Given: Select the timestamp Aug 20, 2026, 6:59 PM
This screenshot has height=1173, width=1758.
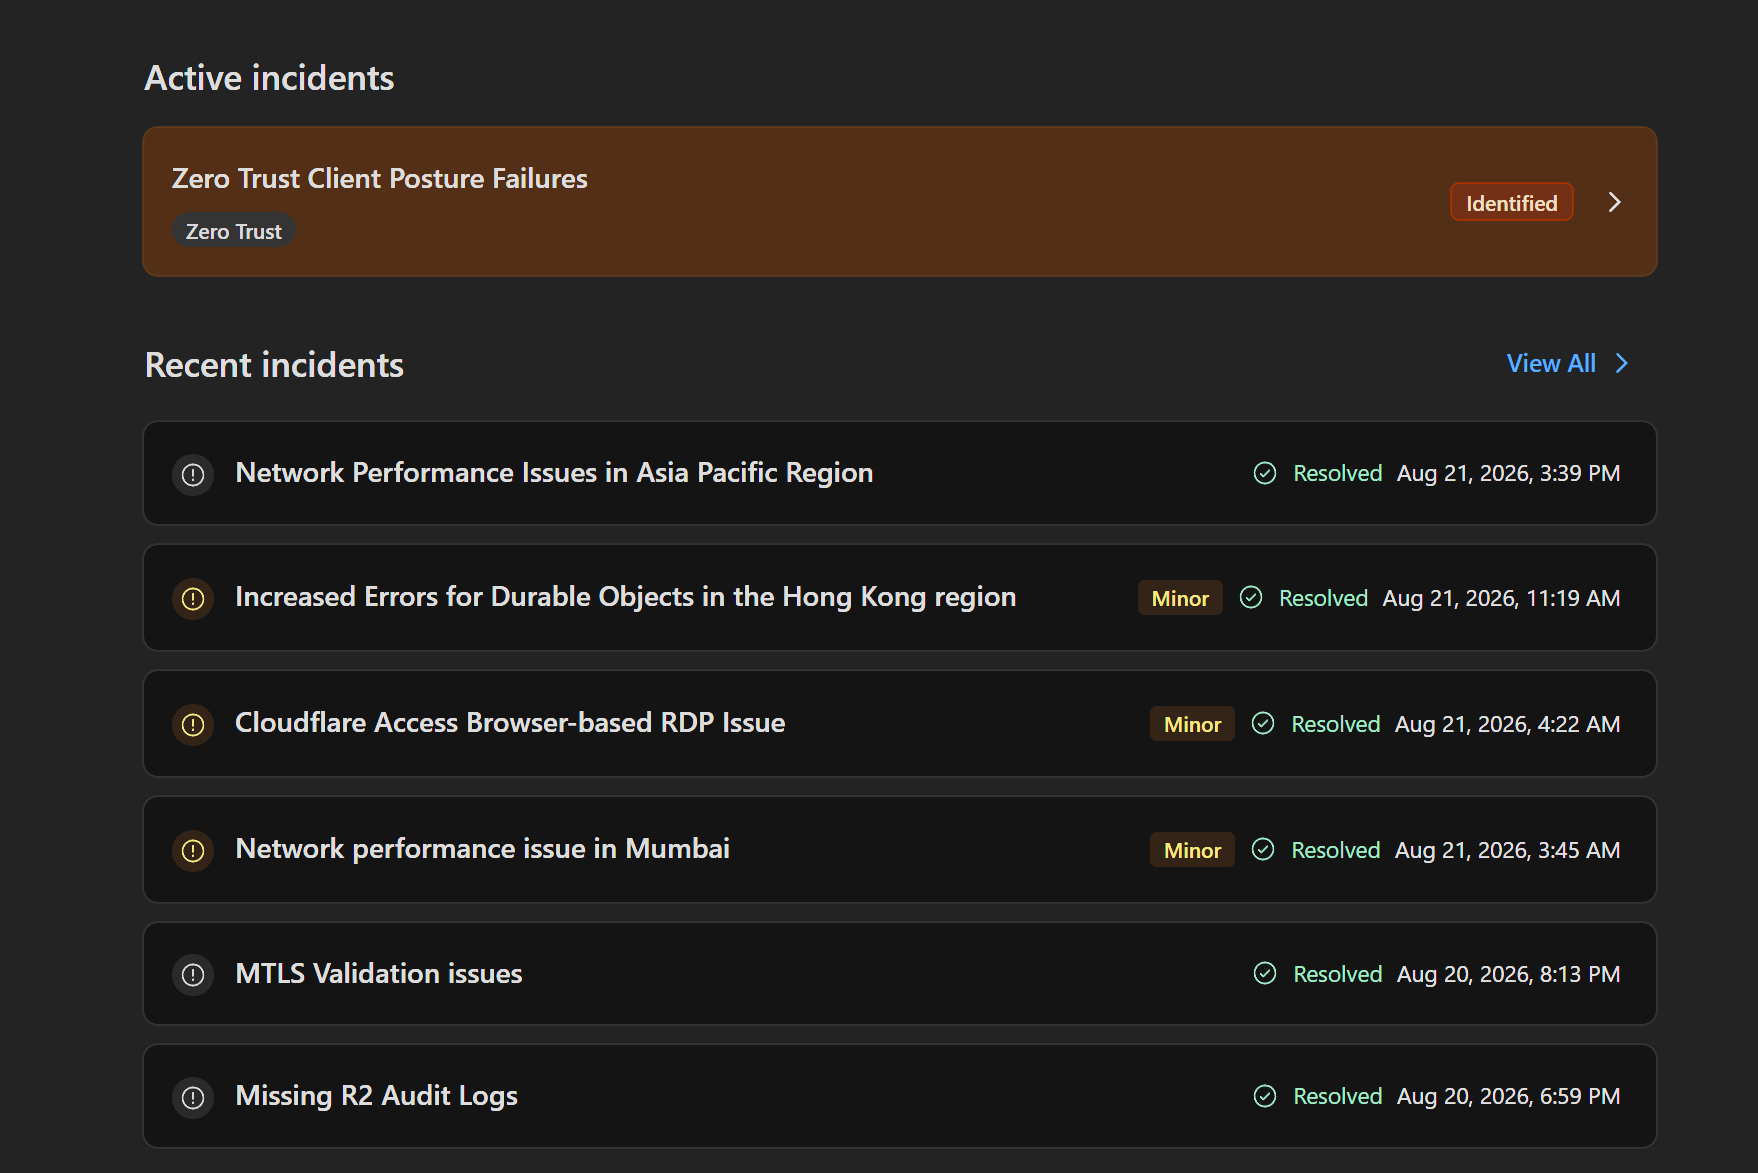Looking at the screenshot, I should [x=1508, y=1096].
